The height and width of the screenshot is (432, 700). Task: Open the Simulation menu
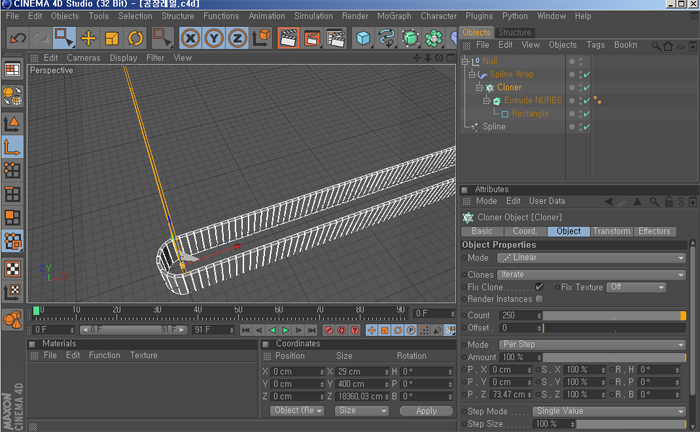click(x=313, y=16)
